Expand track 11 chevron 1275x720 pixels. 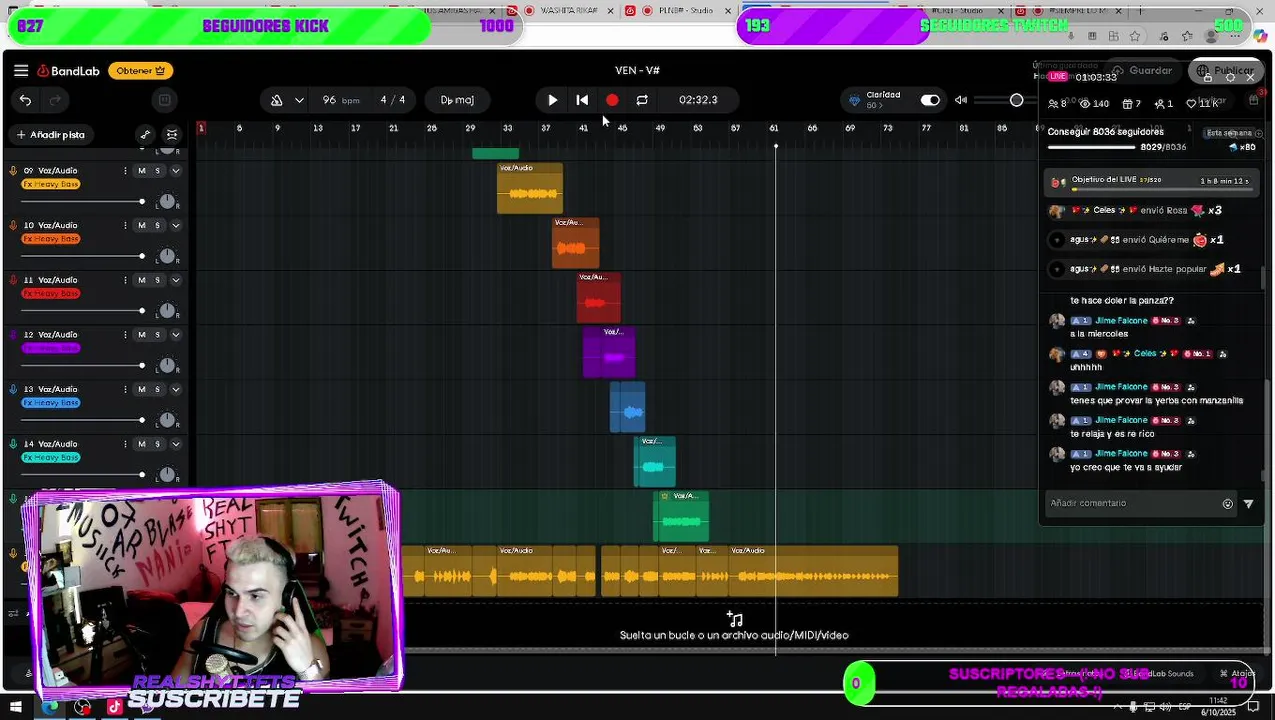click(x=175, y=280)
